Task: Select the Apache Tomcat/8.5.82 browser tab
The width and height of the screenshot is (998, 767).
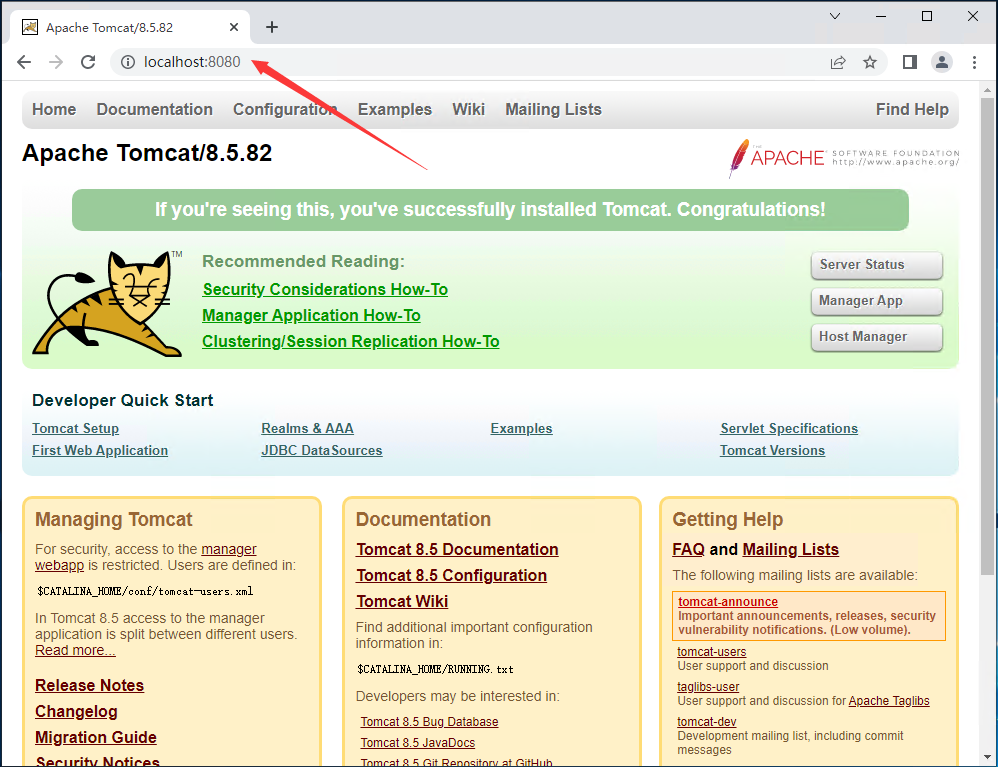Action: coord(130,27)
